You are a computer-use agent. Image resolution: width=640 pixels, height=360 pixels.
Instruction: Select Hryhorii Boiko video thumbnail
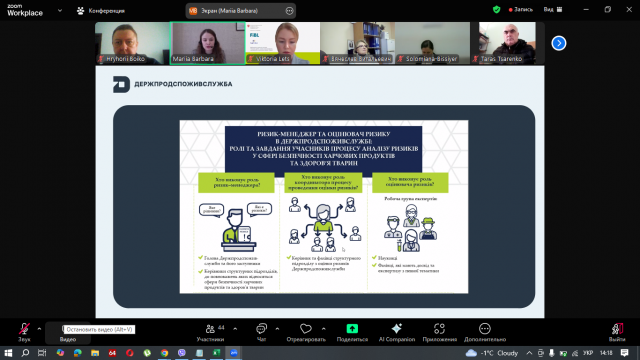click(132, 43)
